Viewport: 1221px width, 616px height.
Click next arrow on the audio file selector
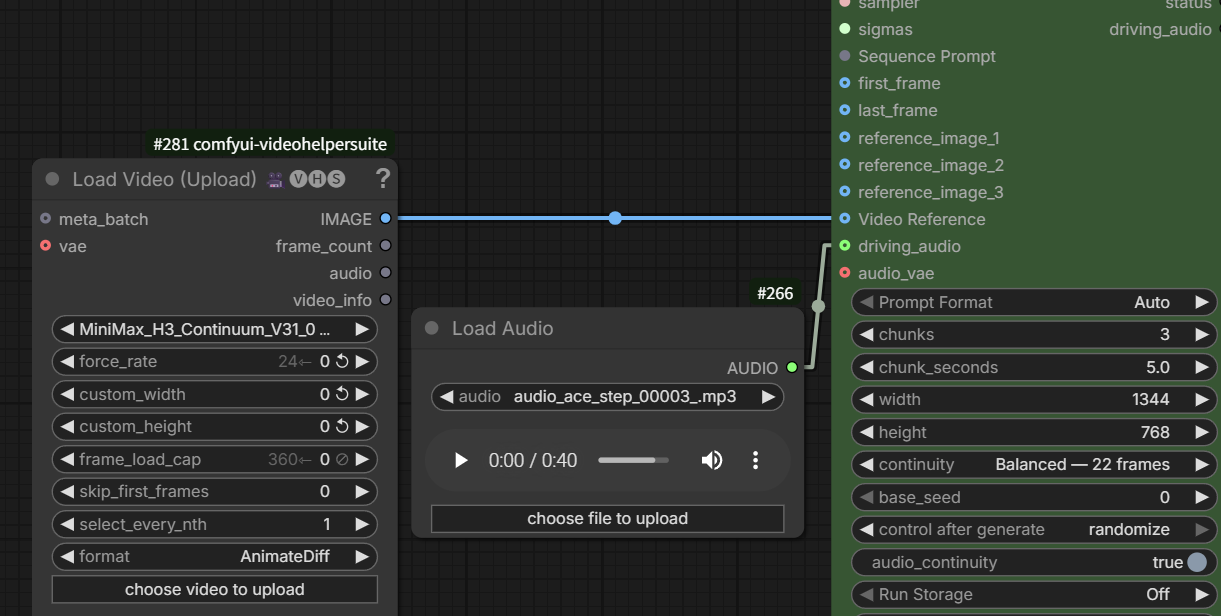(768, 396)
